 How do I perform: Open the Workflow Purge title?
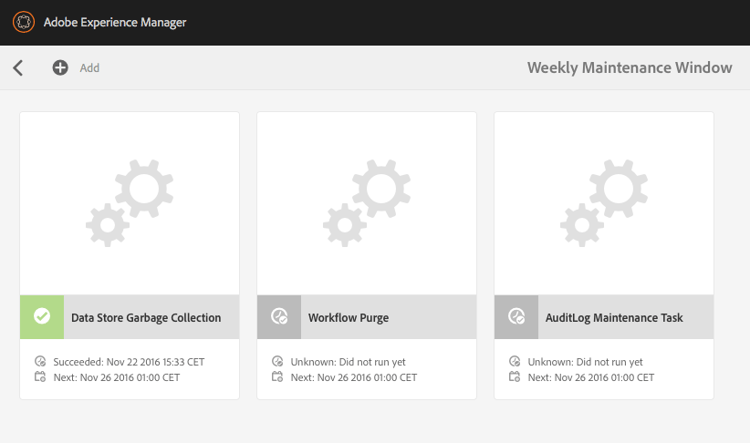(x=348, y=318)
